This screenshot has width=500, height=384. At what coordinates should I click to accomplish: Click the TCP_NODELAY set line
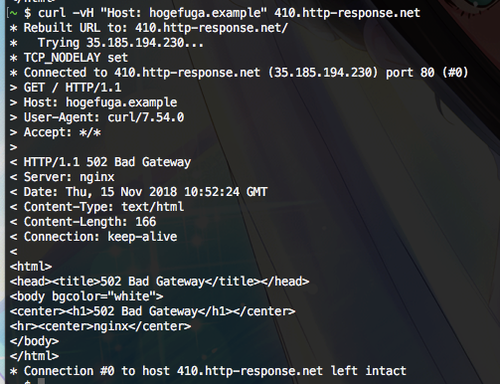[76, 58]
